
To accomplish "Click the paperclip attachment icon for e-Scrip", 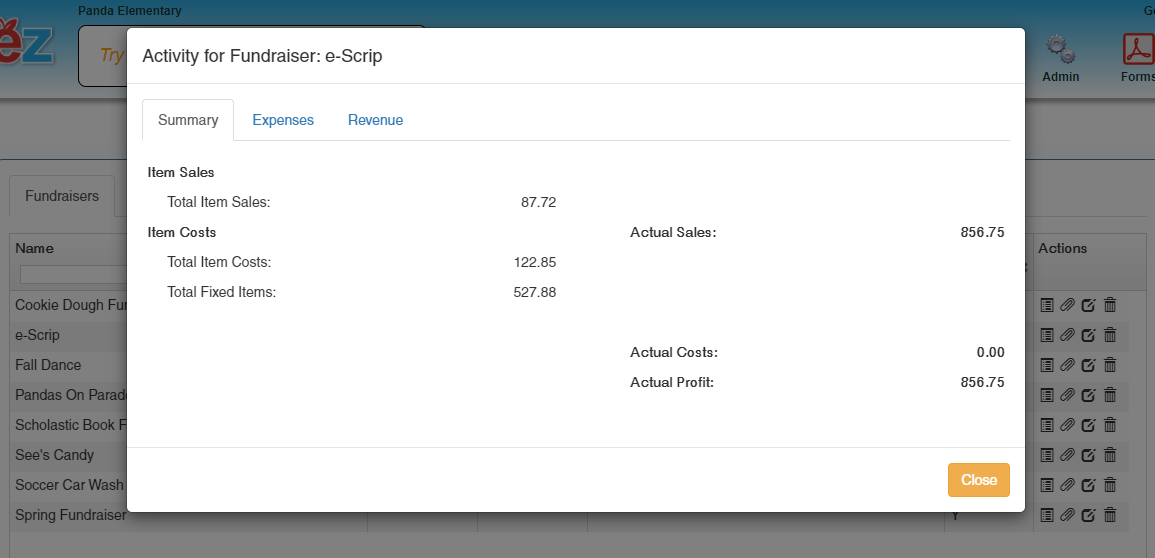I will click(1067, 335).
